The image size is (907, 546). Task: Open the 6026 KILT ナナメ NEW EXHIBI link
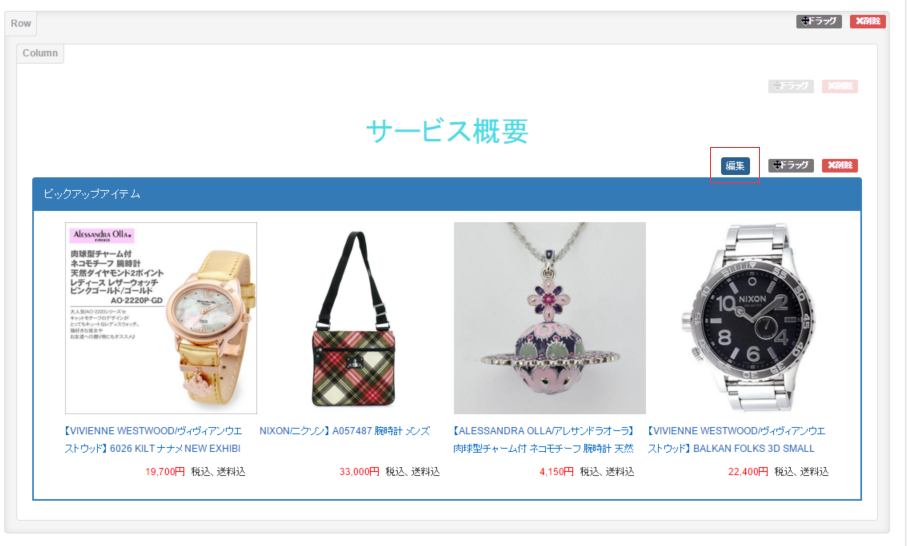click(x=153, y=440)
